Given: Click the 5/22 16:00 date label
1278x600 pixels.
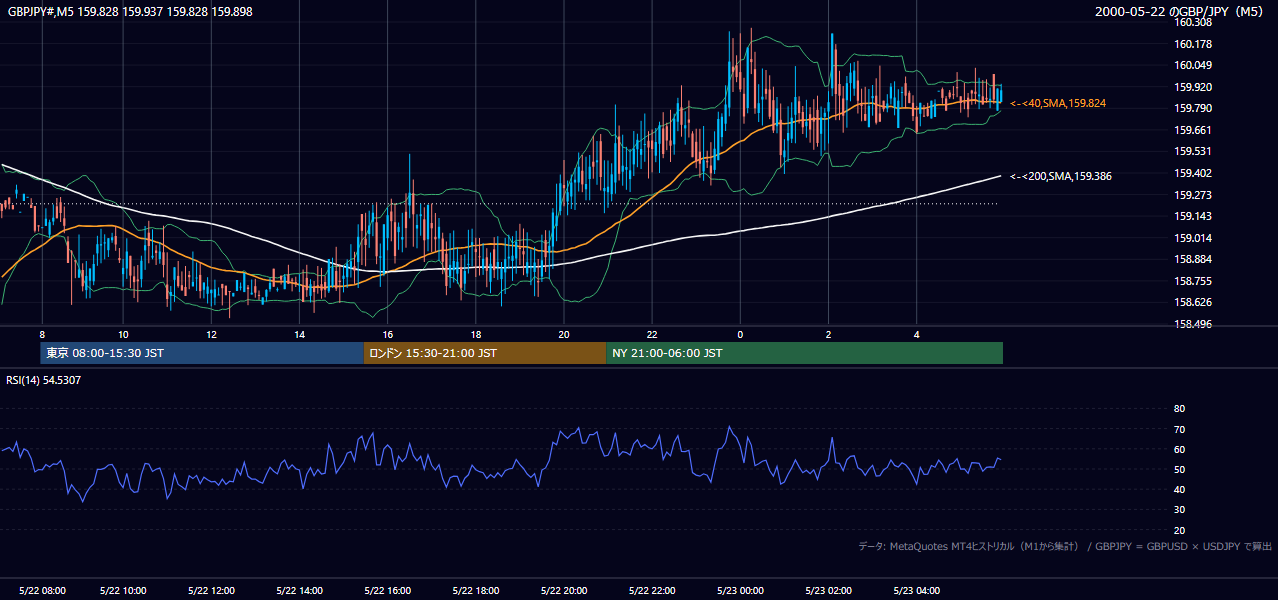Looking at the screenshot, I should [388, 591].
